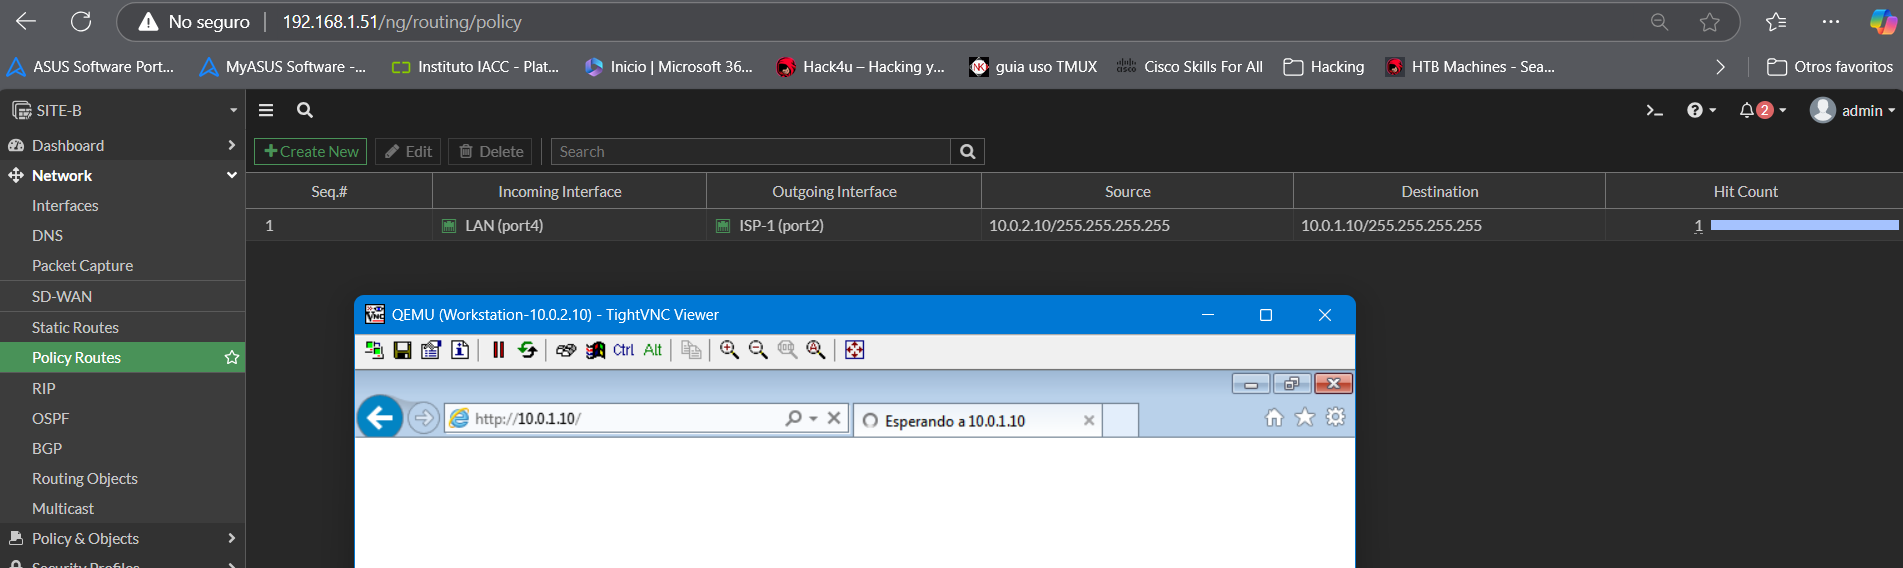Image resolution: width=1903 pixels, height=568 pixels.
Task: Click the policy routes Search field
Action: pos(750,152)
